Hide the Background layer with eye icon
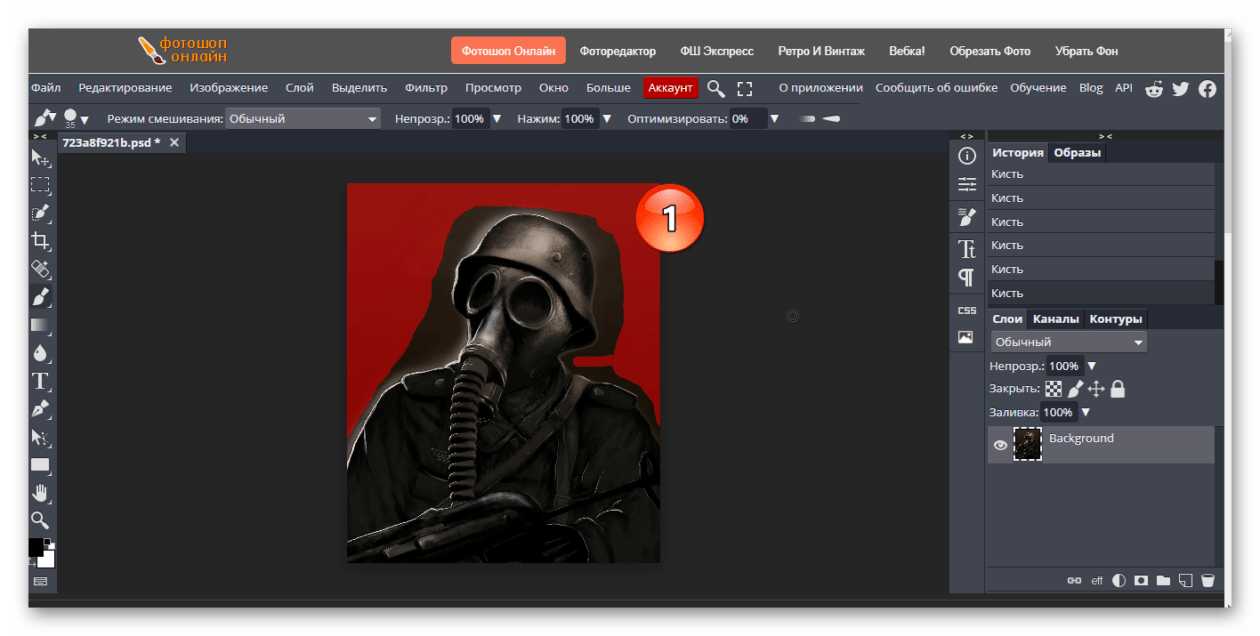Image resolution: width=1260 pixels, height=636 pixels. tap(1000, 445)
